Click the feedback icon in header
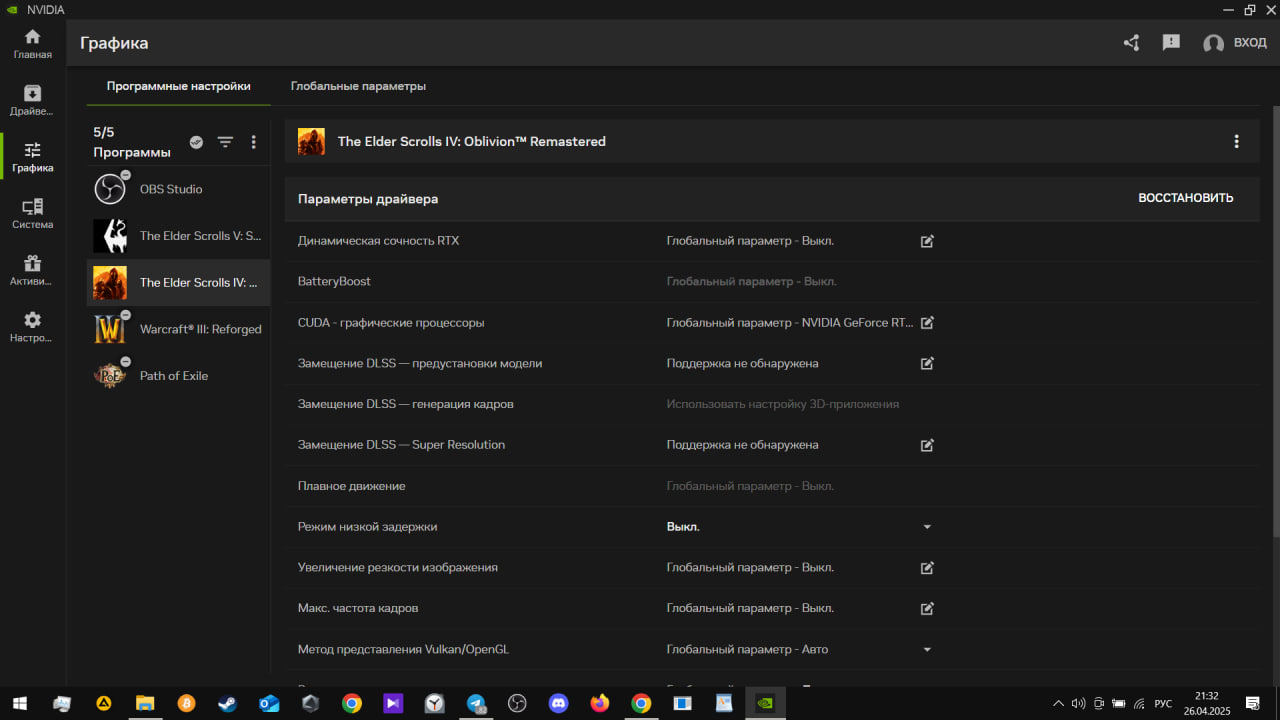The image size is (1280, 720). pyautogui.click(x=1171, y=43)
